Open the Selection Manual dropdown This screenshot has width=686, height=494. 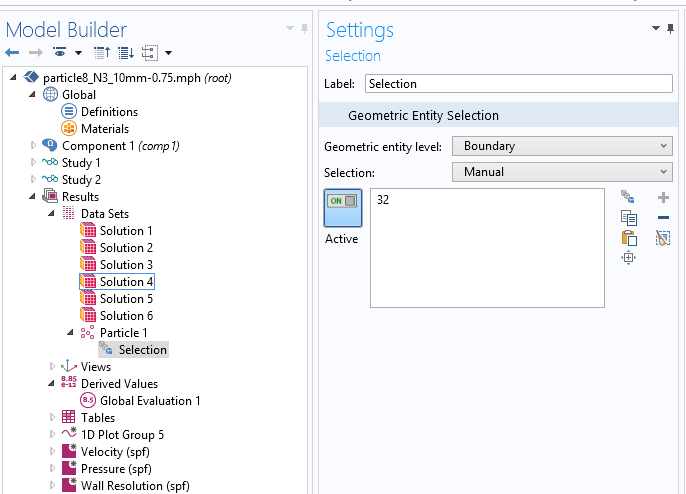pos(561,172)
